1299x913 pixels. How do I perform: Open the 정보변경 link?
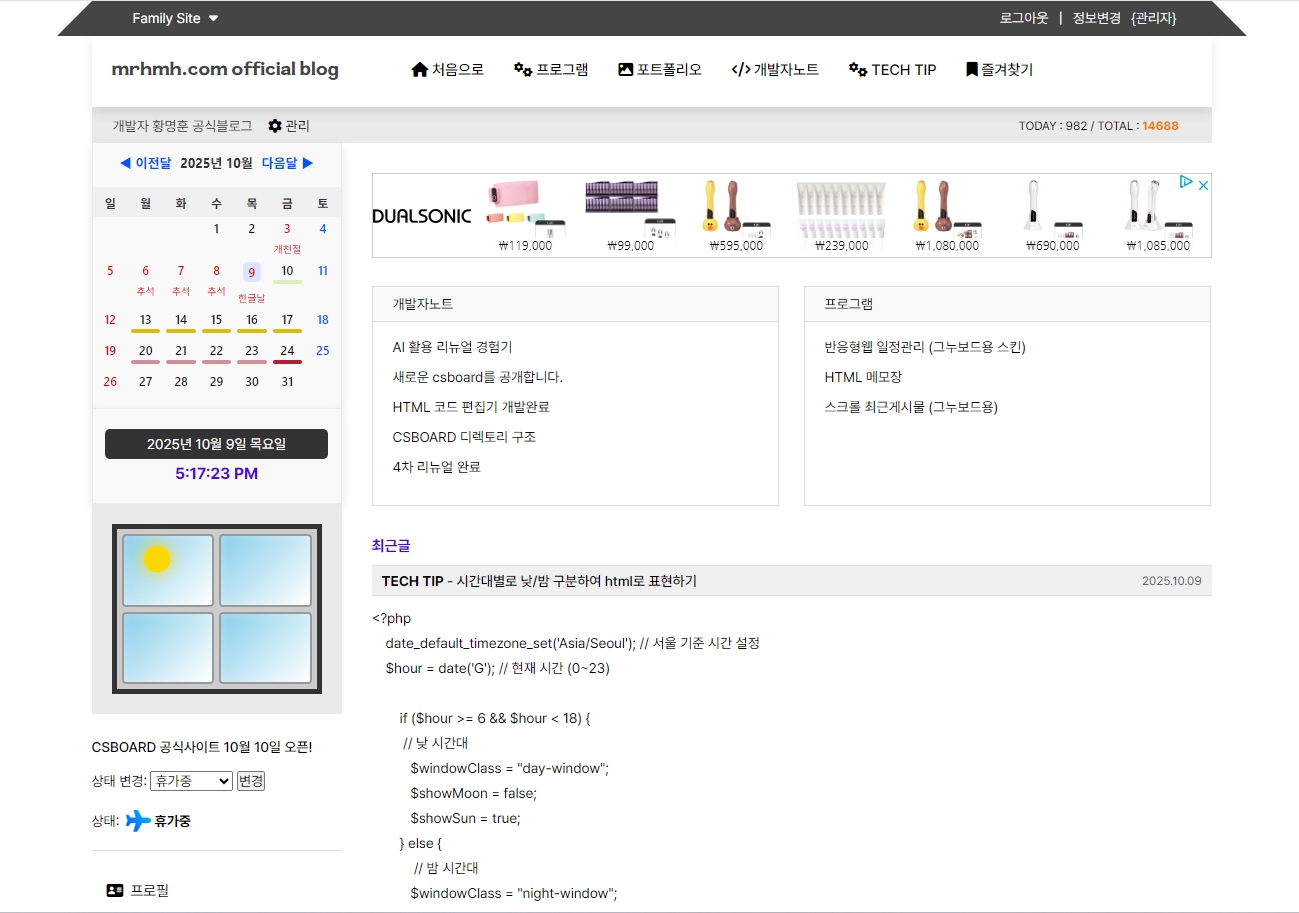[1096, 18]
